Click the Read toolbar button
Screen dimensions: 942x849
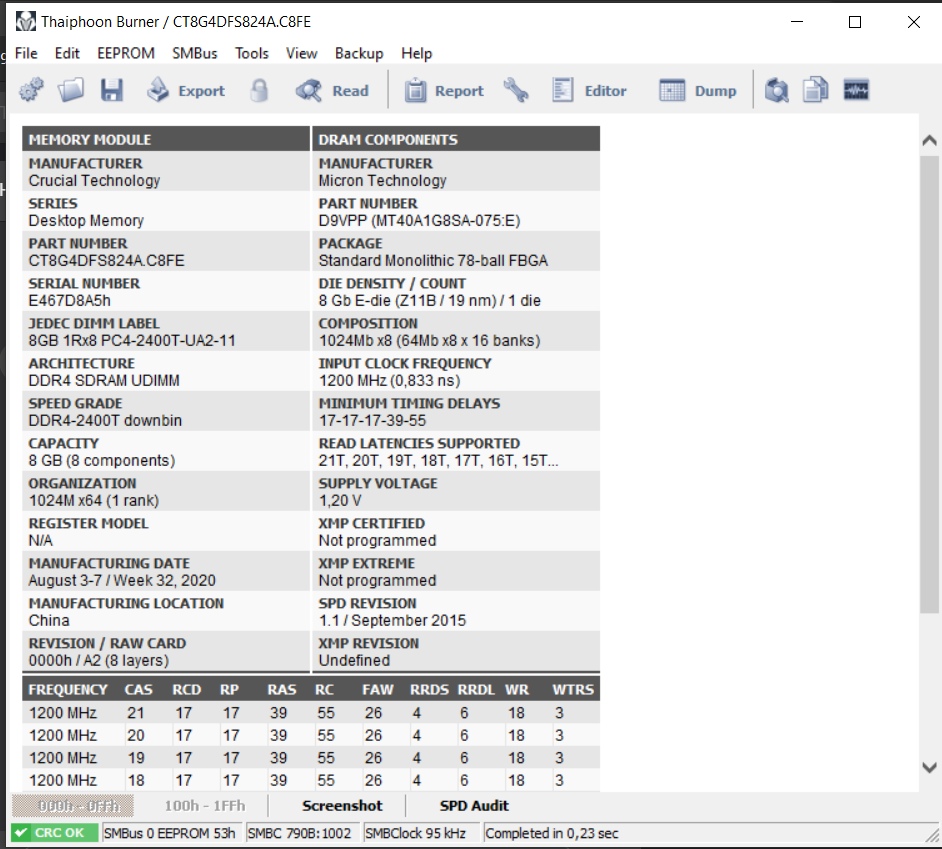pyautogui.click(x=332, y=91)
